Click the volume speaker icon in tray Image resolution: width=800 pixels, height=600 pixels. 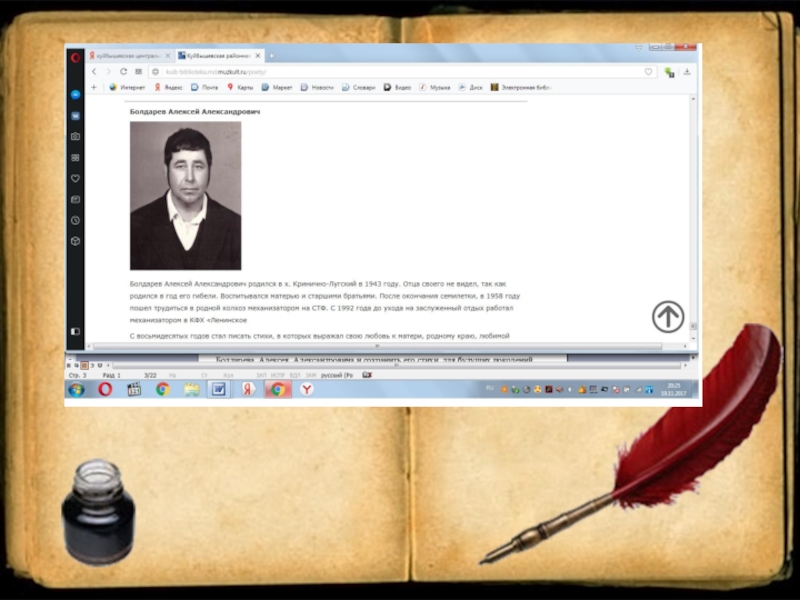[560, 390]
